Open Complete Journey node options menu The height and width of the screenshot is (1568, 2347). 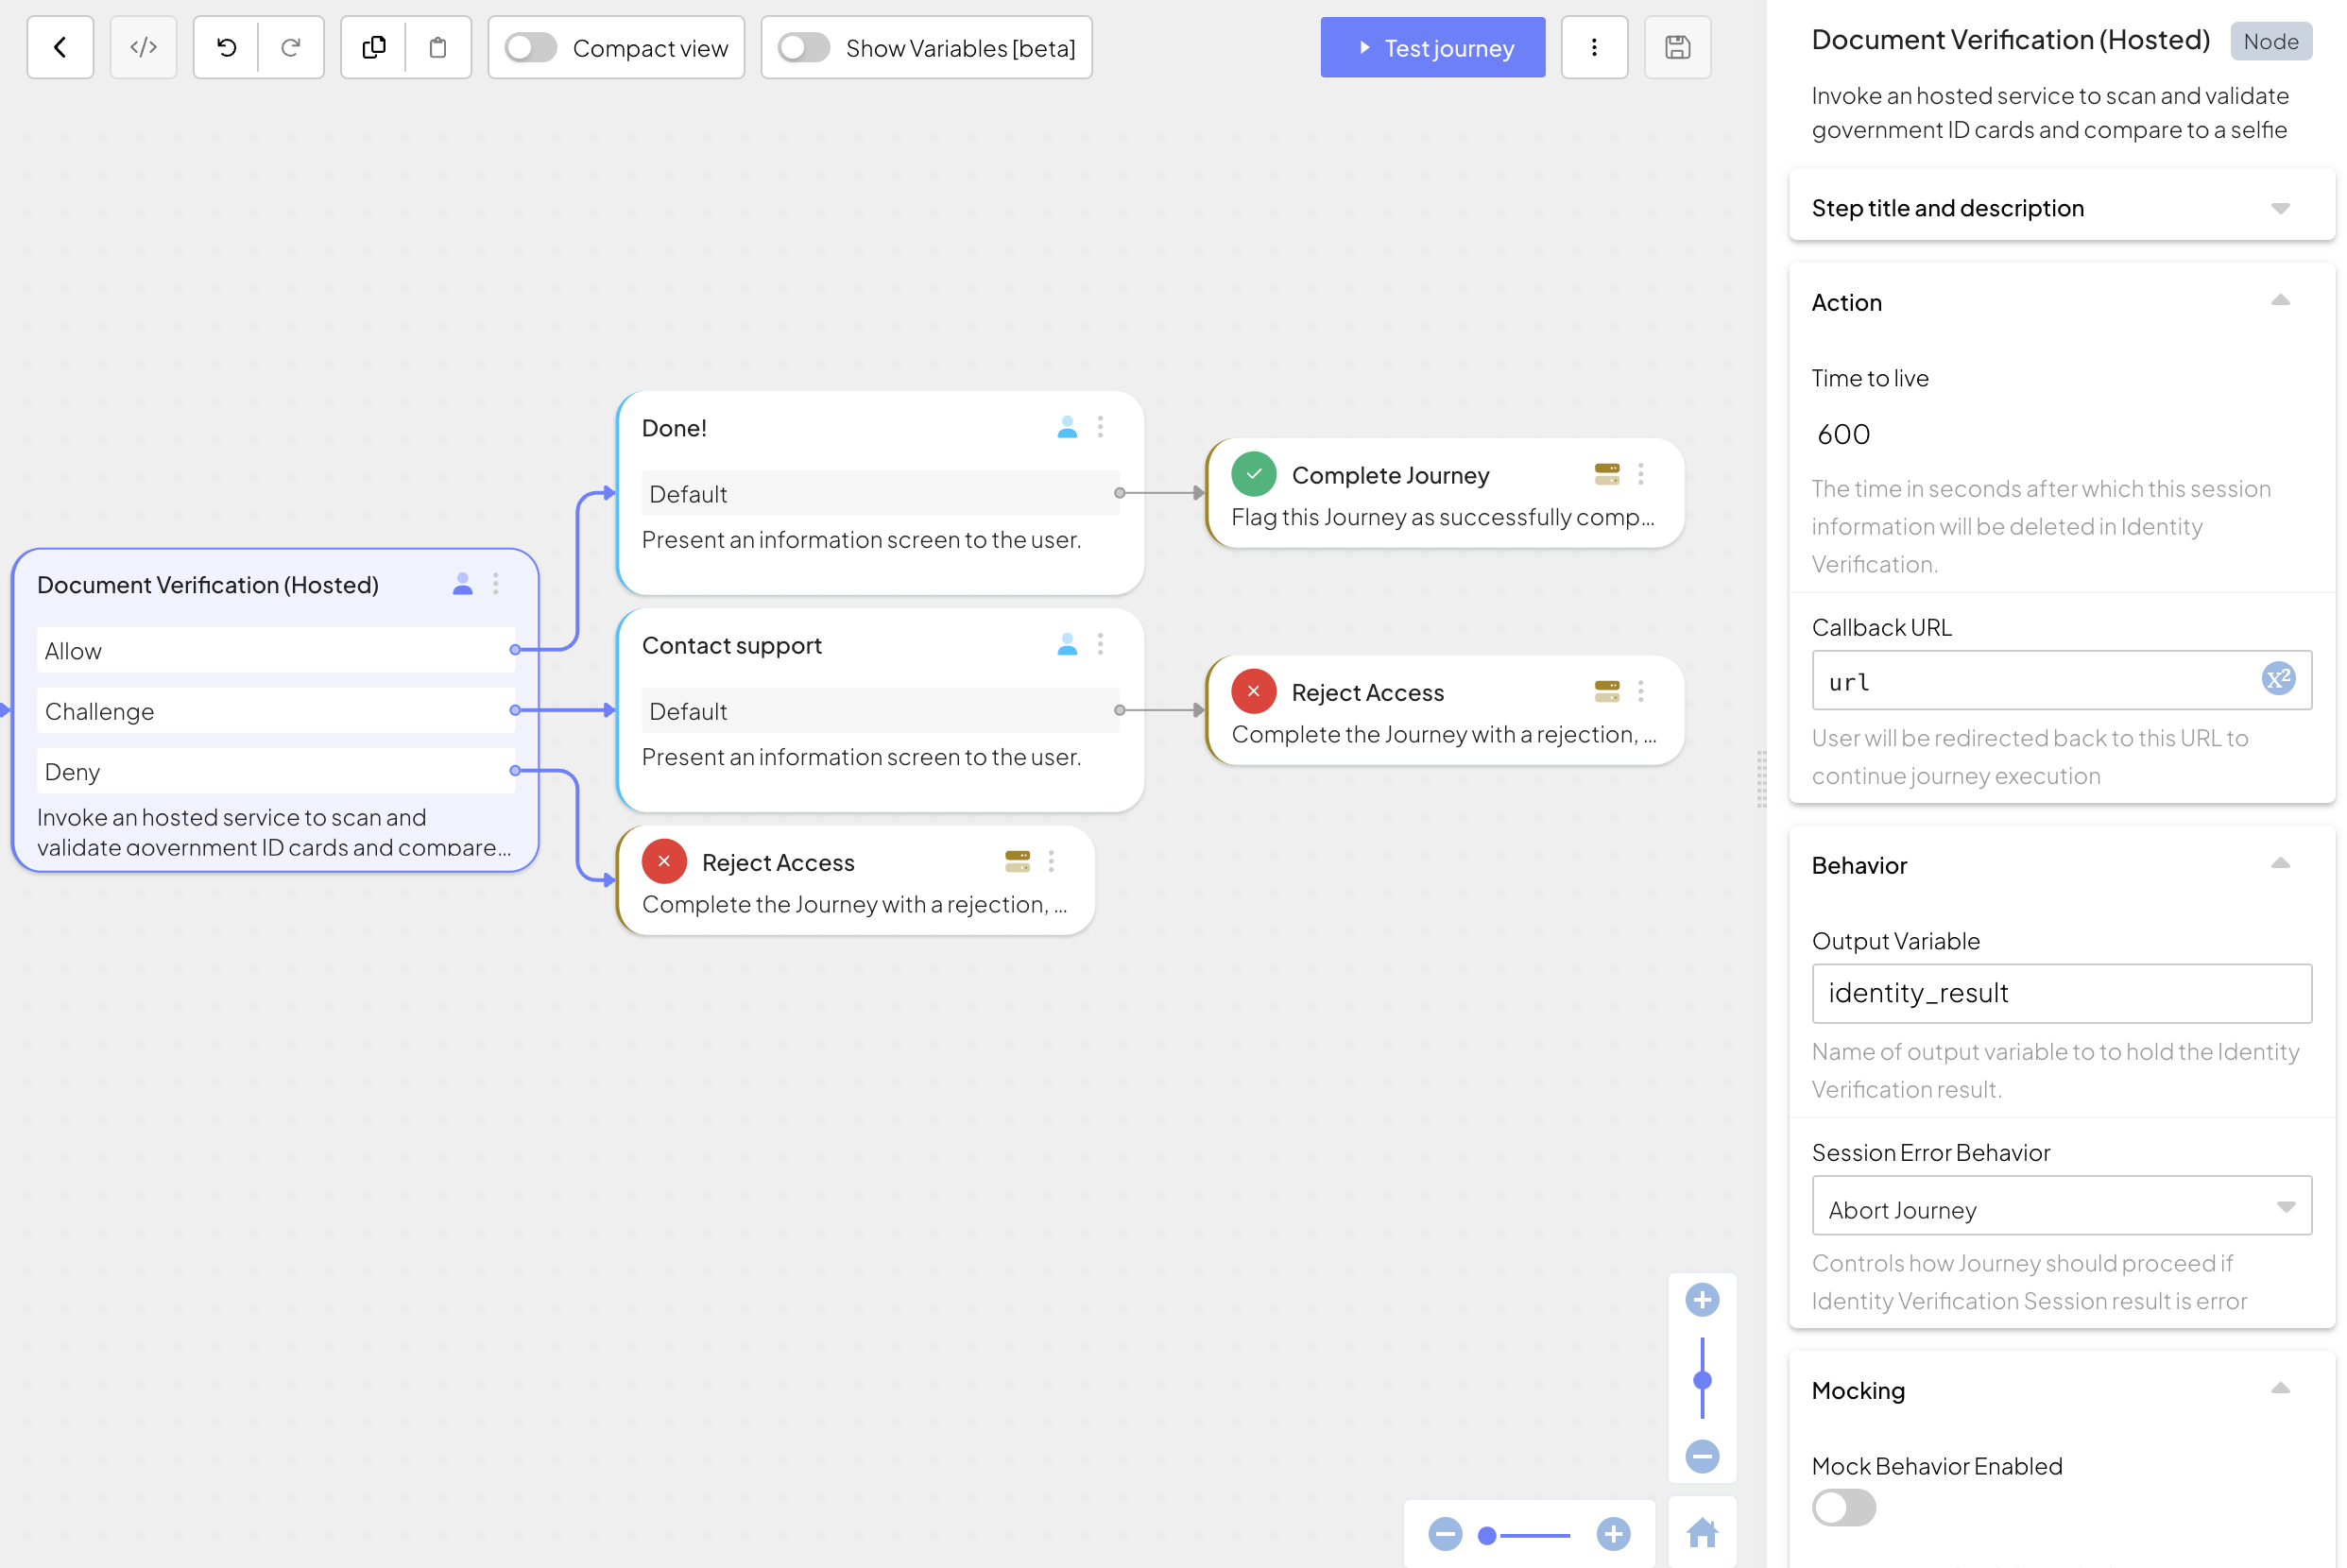[x=1640, y=474]
